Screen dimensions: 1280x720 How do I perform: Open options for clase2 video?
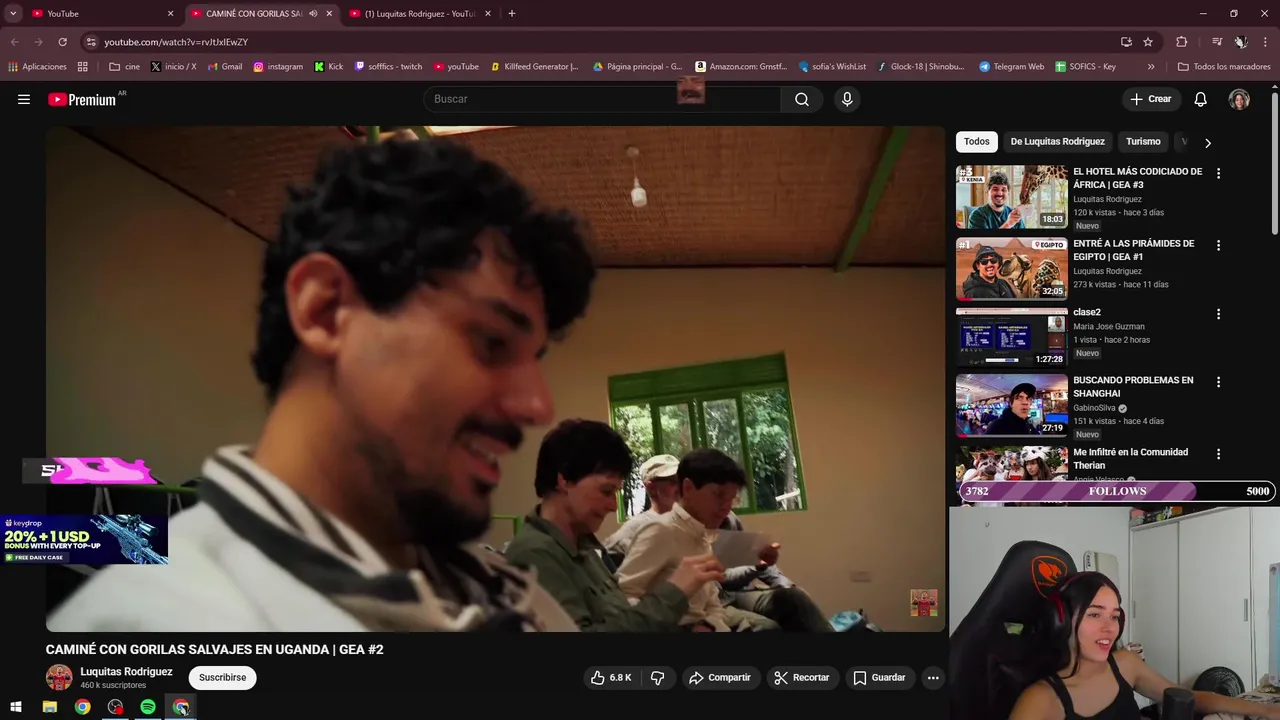tap(1218, 314)
